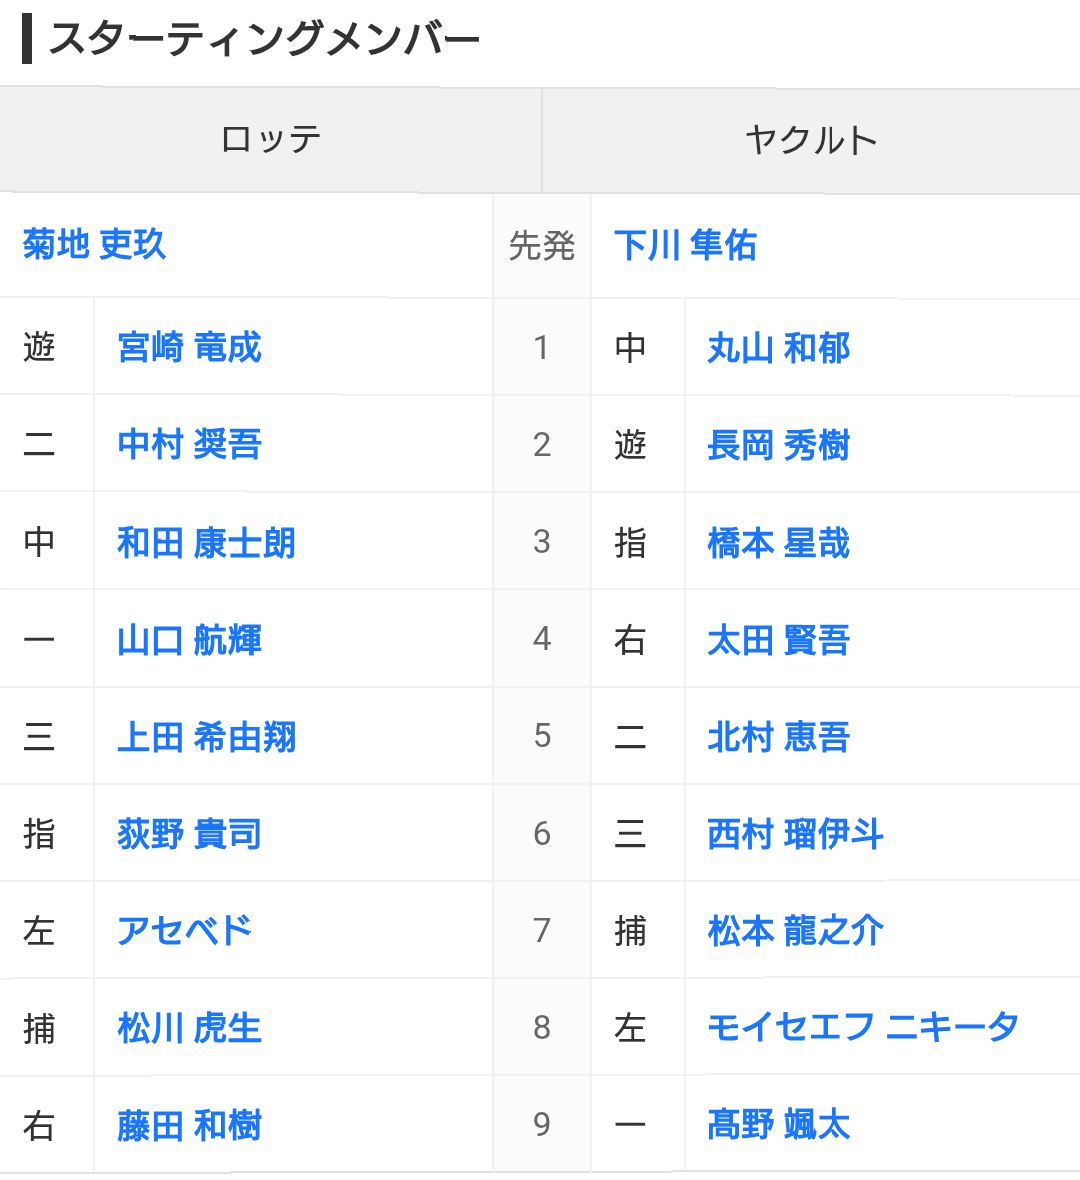
Task: Open モイセエフ ニキータ's profile
Action: [862, 1028]
